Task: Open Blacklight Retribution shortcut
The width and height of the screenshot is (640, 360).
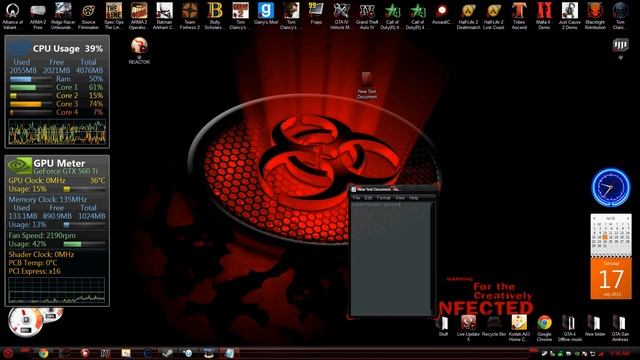Action: [x=595, y=16]
